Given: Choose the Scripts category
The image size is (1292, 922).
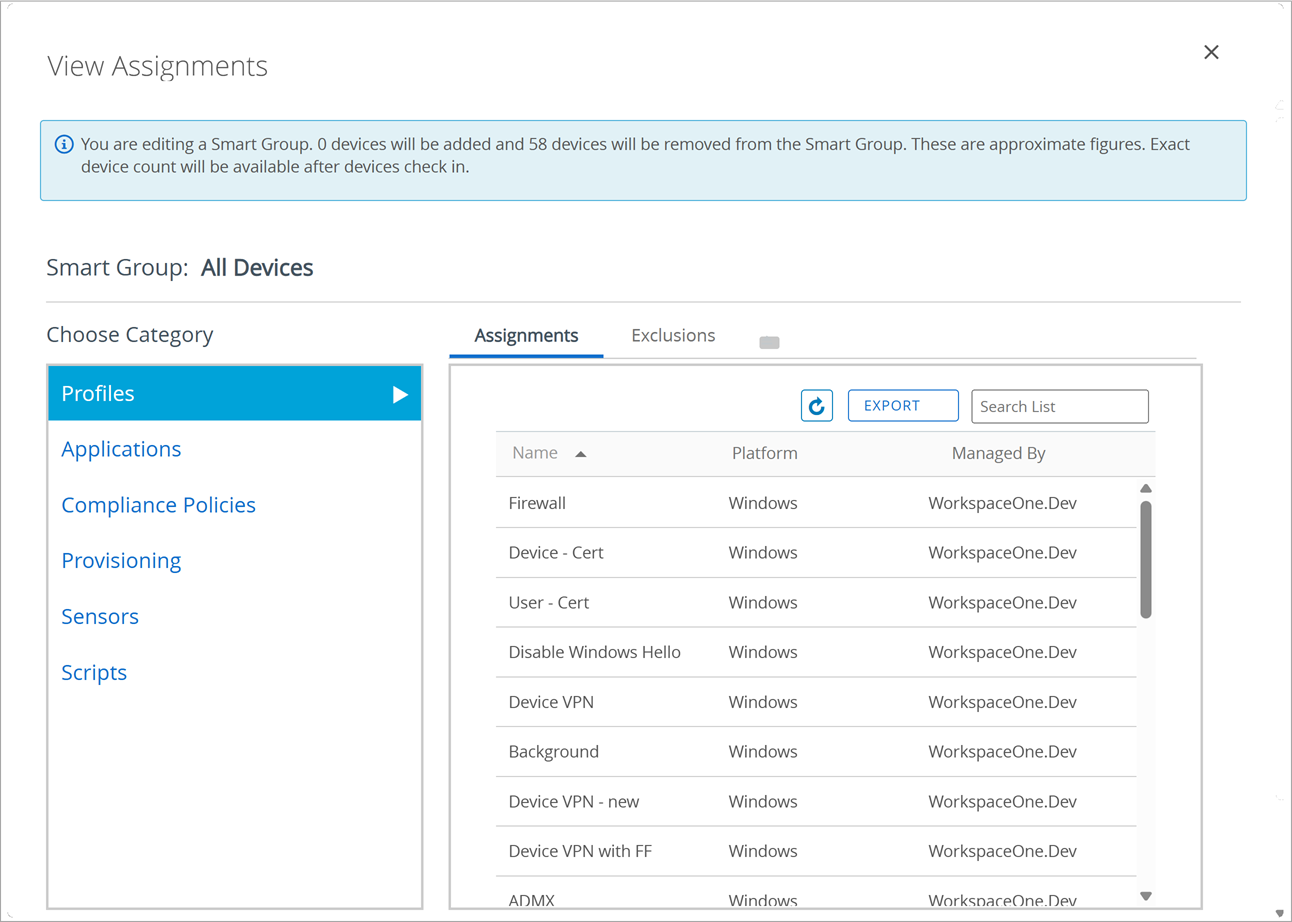Looking at the screenshot, I should tap(94, 673).
